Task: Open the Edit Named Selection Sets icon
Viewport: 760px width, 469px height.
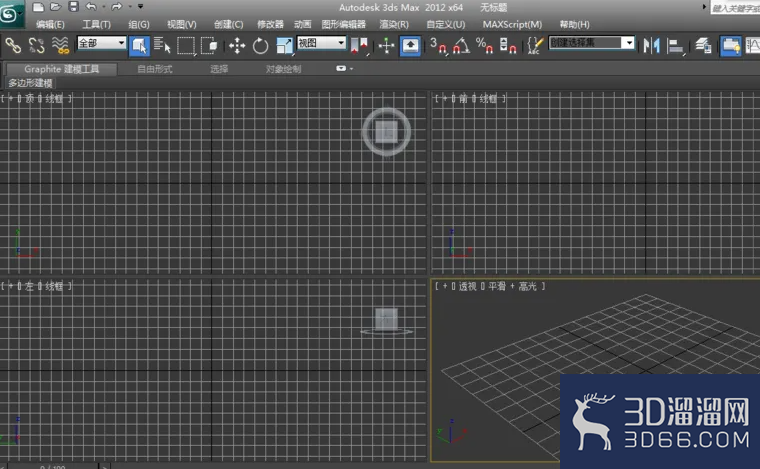Action: pos(535,45)
